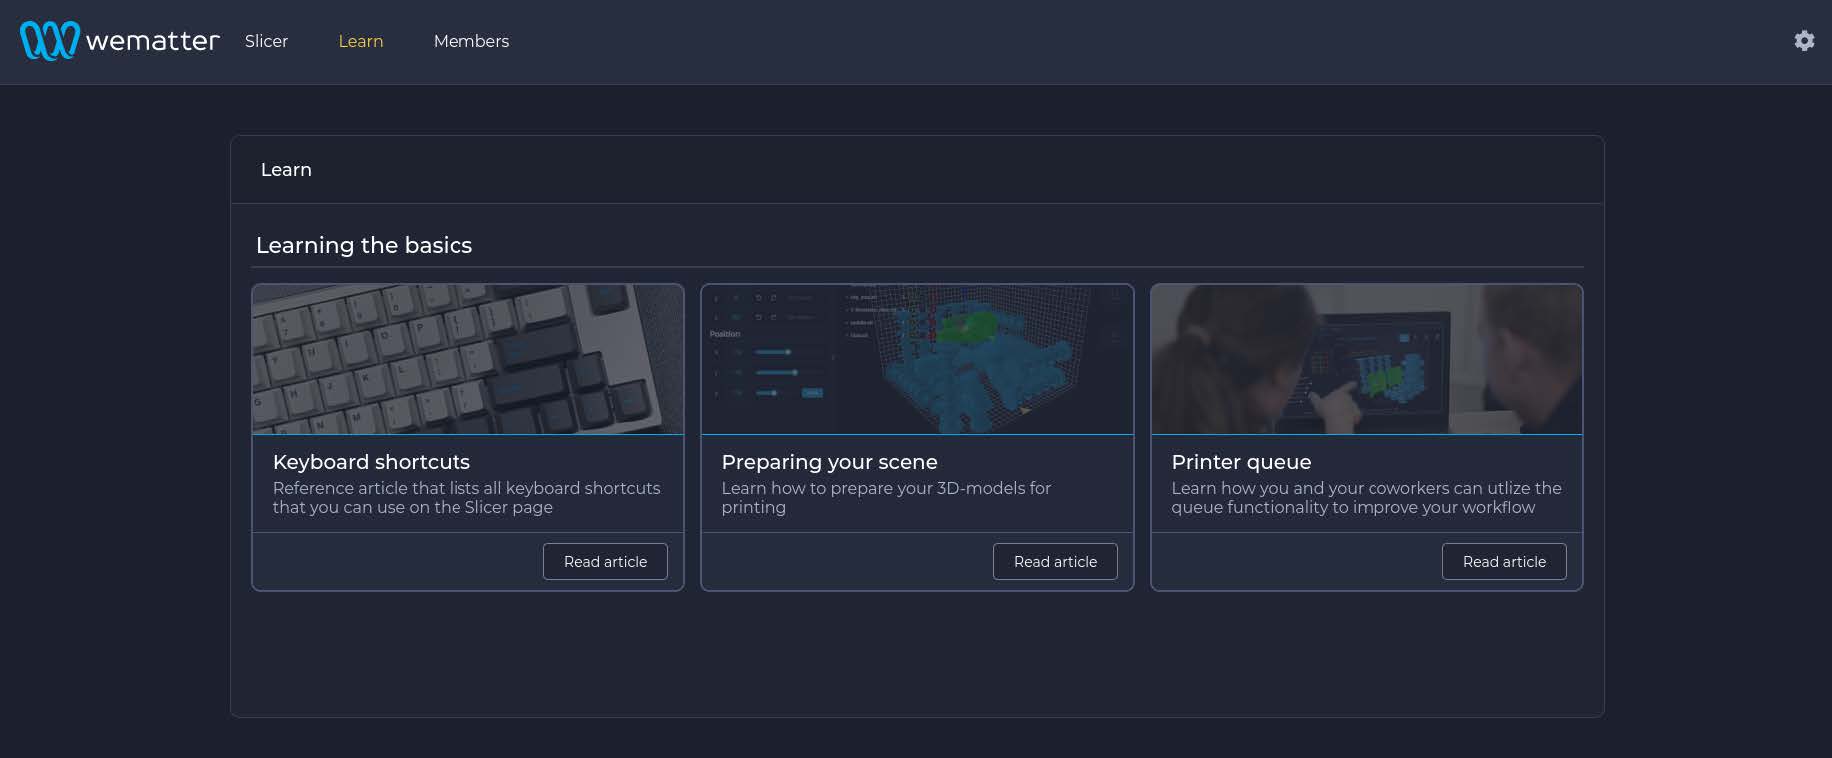This screenshot has height=758, width=1832.
Task: Click the Keyboard shortcuts card title
Action: point(371,462)
